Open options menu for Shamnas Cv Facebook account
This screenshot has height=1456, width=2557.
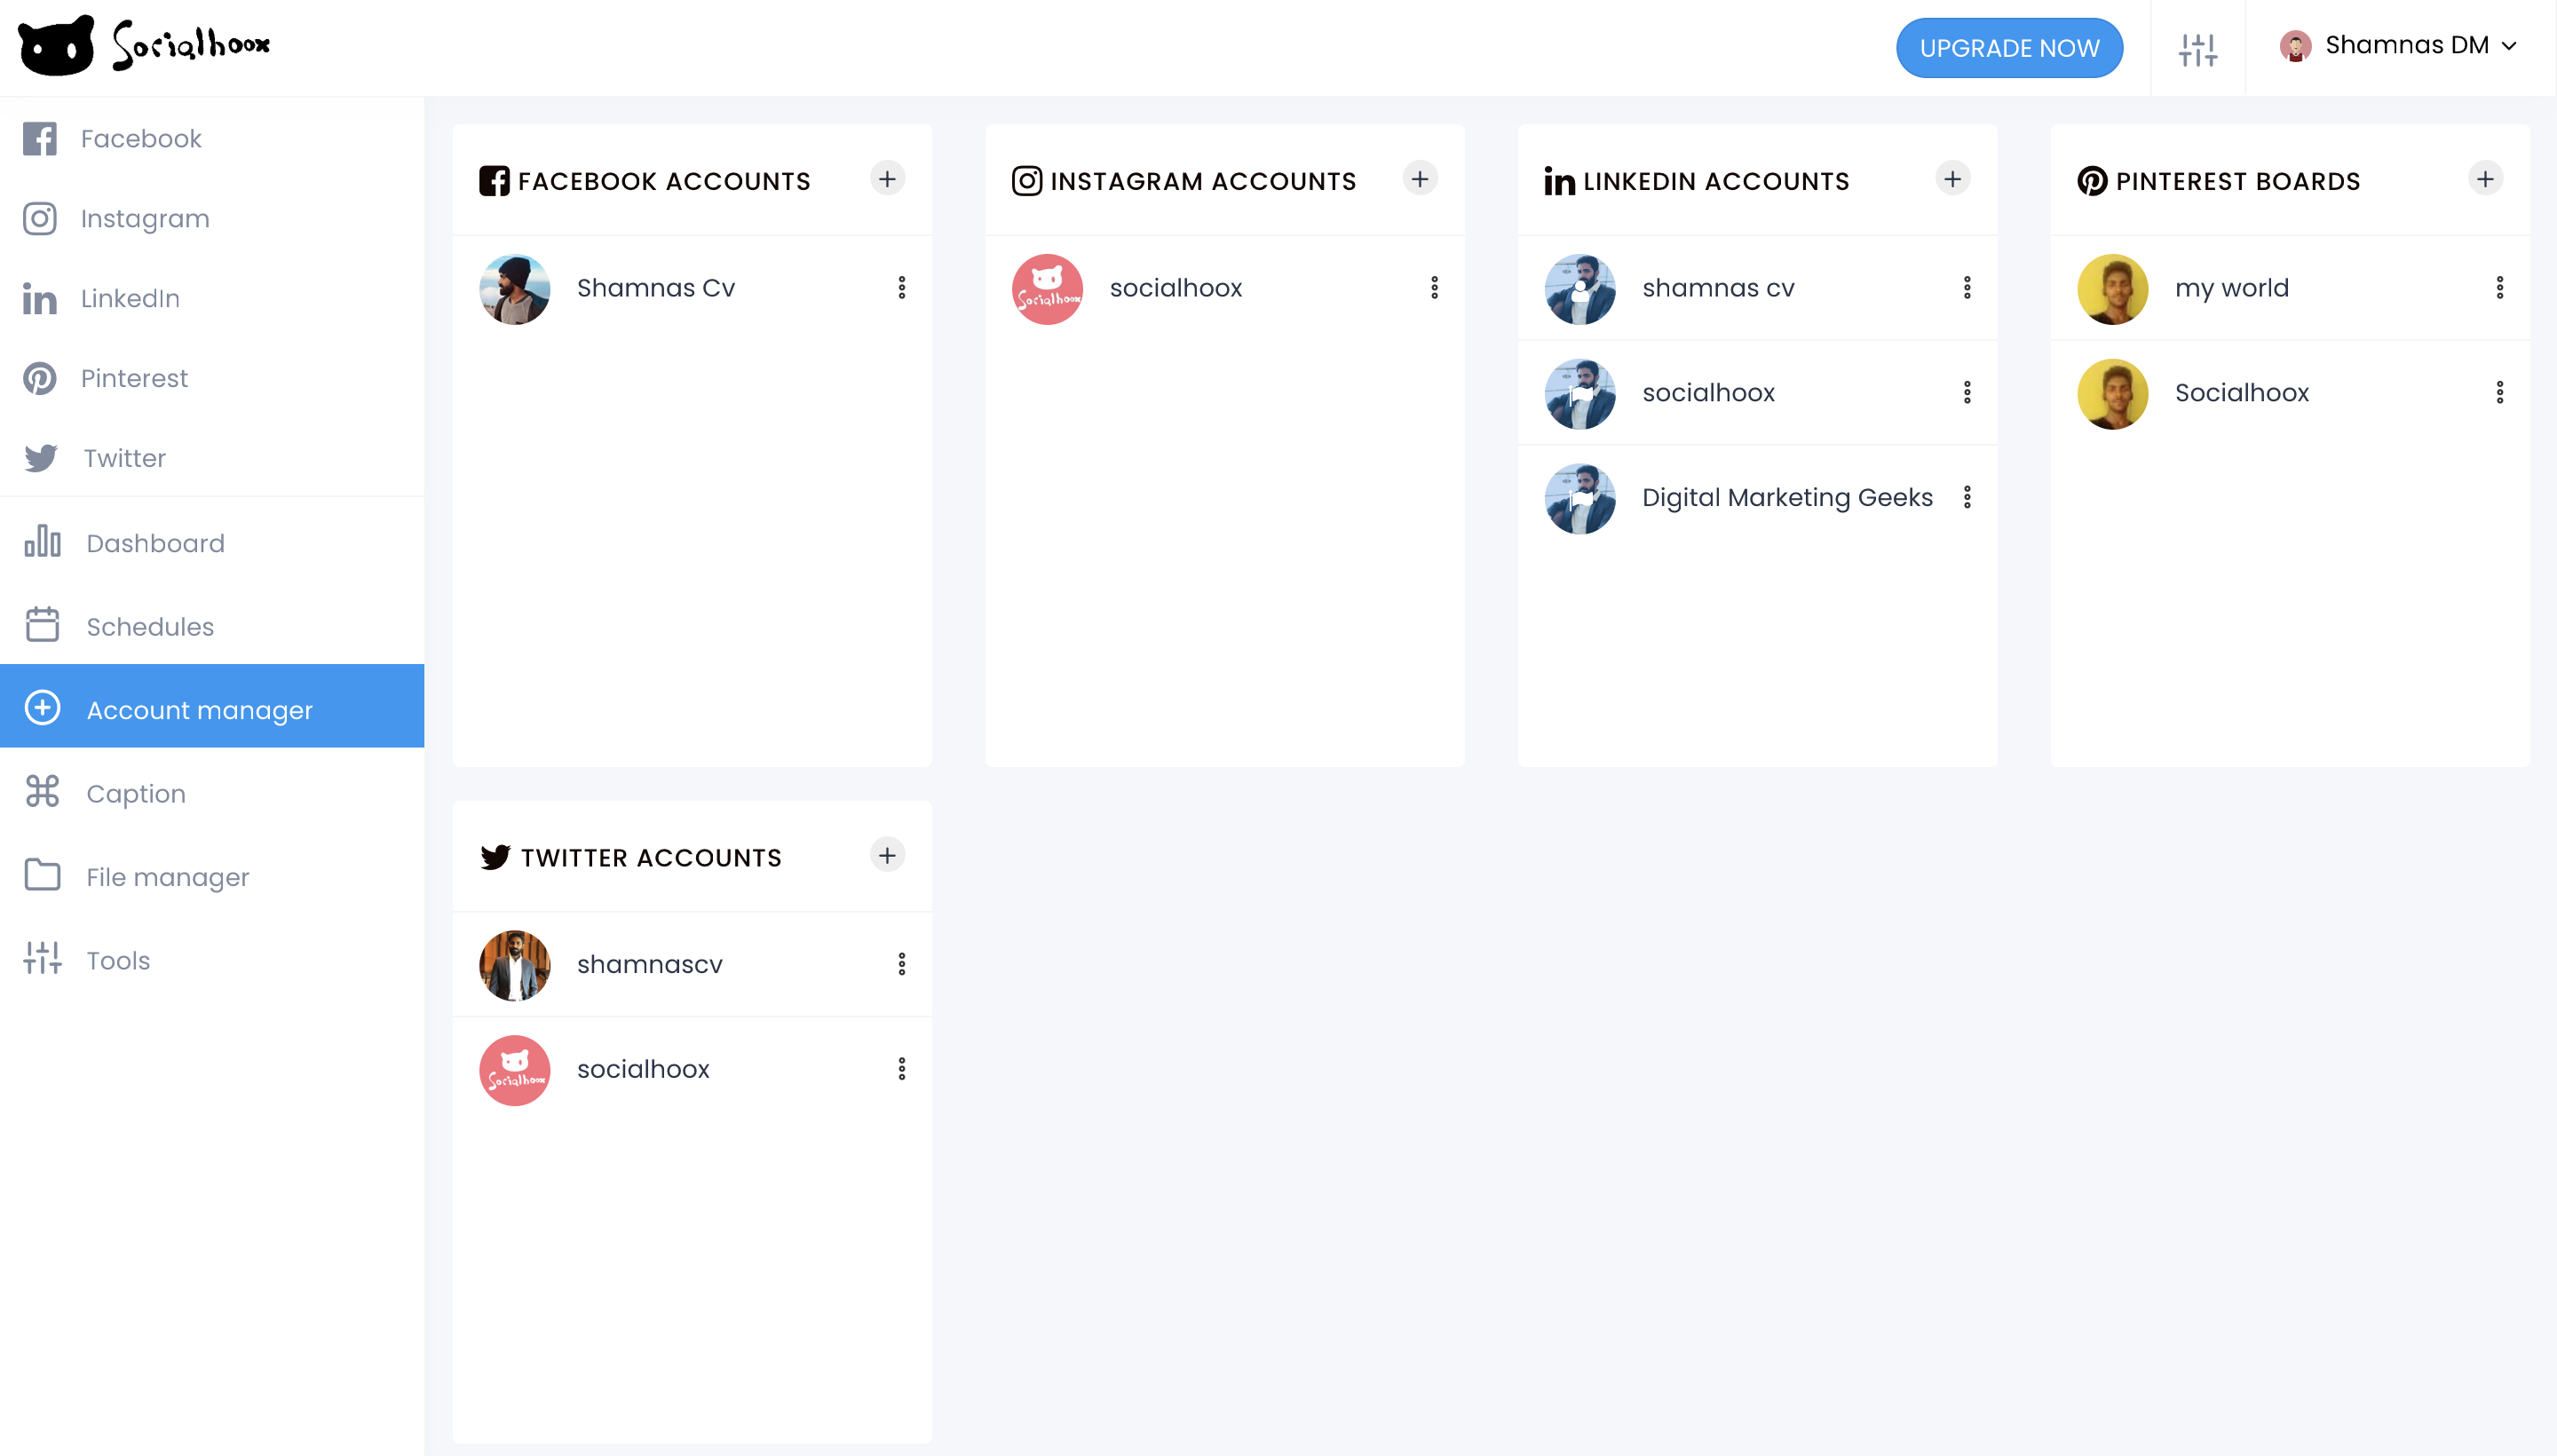pyautogui.click(x=902, y=288)
